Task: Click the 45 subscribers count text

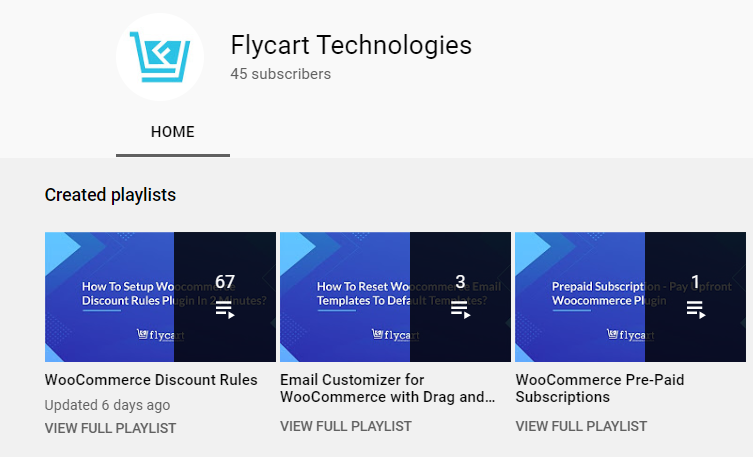Action: click(280, 74)
